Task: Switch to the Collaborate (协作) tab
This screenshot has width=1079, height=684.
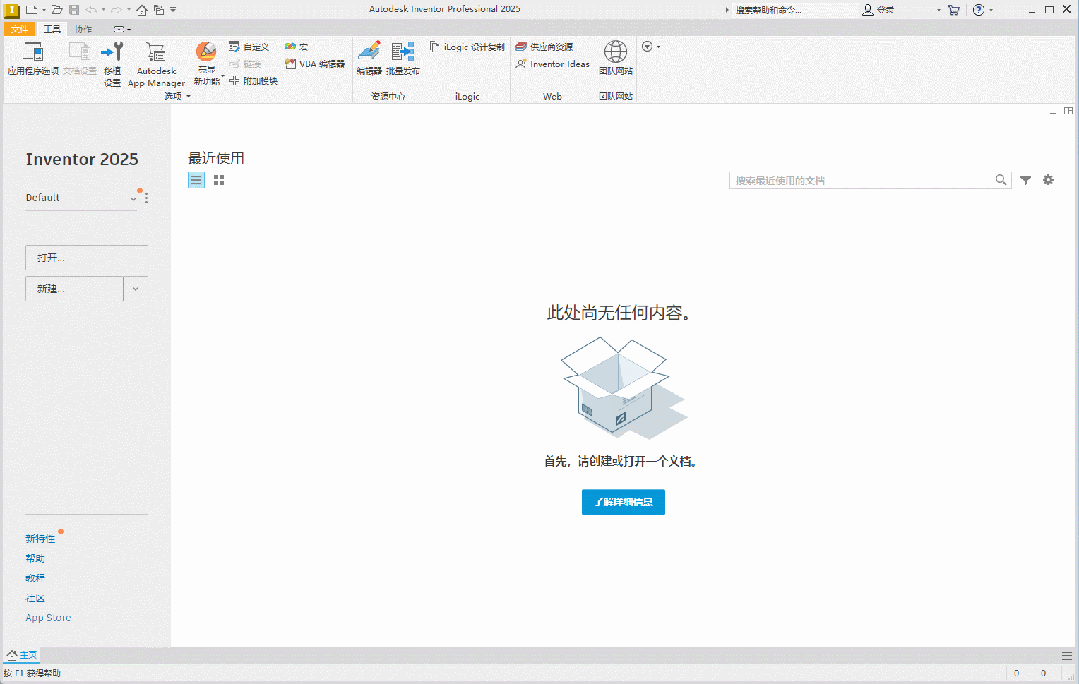Action: pos(84,29)
